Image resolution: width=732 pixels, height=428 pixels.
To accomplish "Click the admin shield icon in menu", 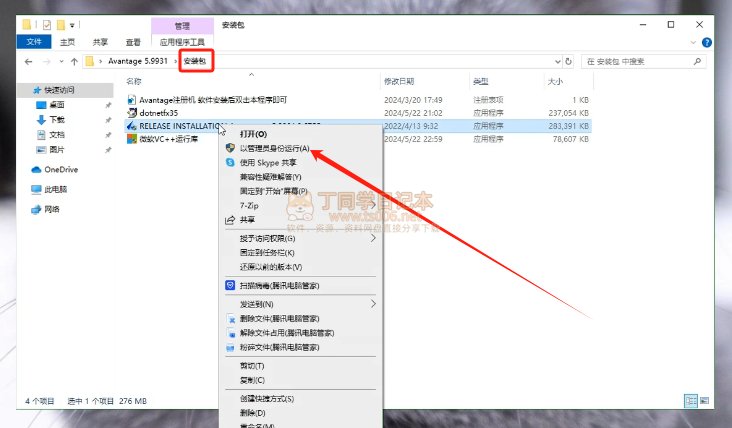I will (230, 148).
